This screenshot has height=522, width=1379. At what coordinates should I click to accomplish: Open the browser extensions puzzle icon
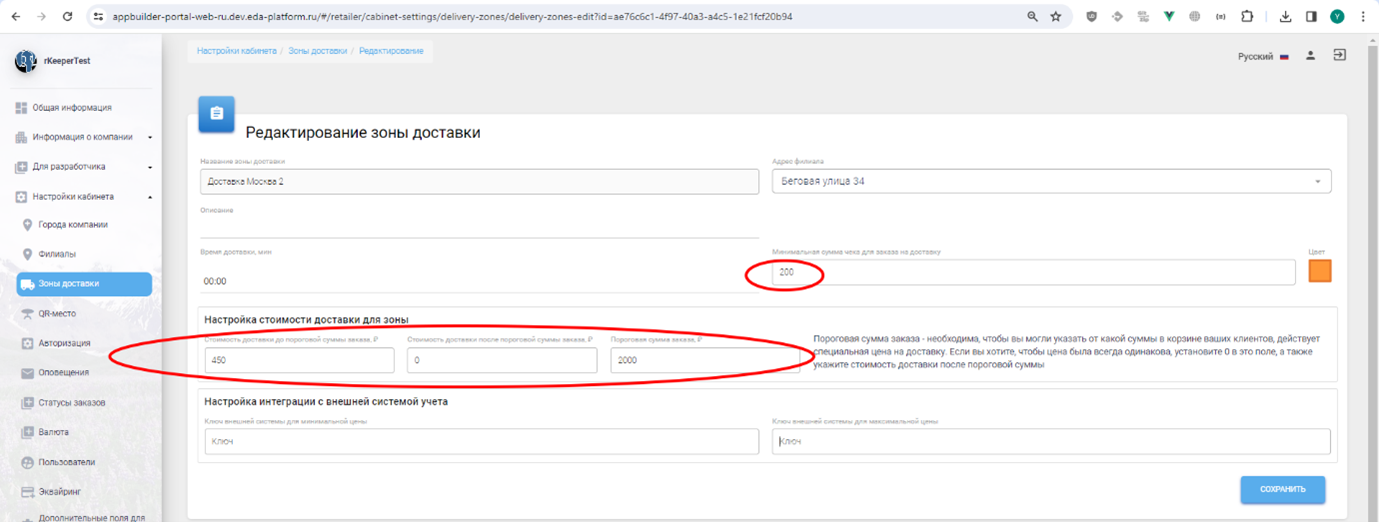coord(1247,17)
